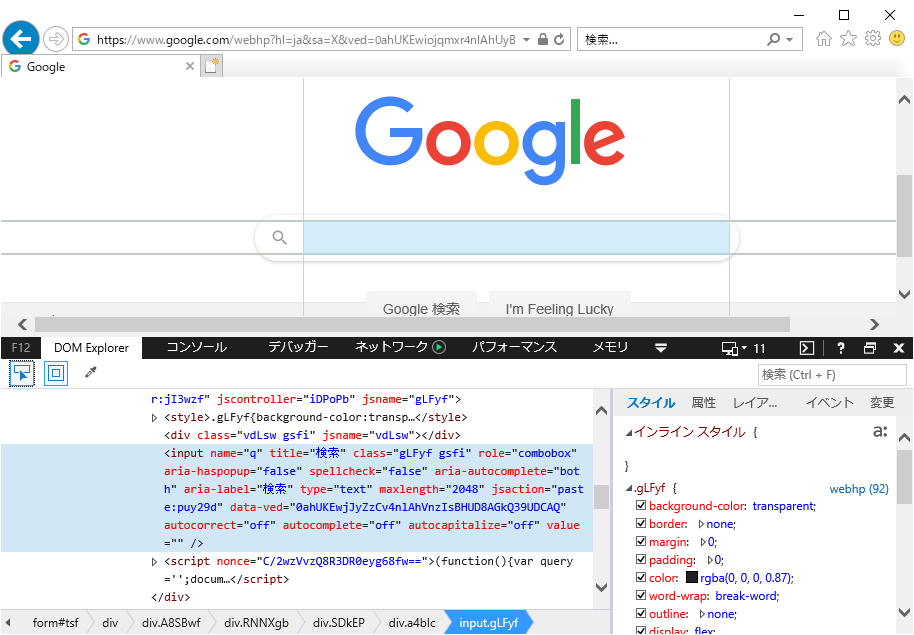Open the 属性 styles-pane tab
The width and height of the screenshot is (914, 635).
(704, 402)
